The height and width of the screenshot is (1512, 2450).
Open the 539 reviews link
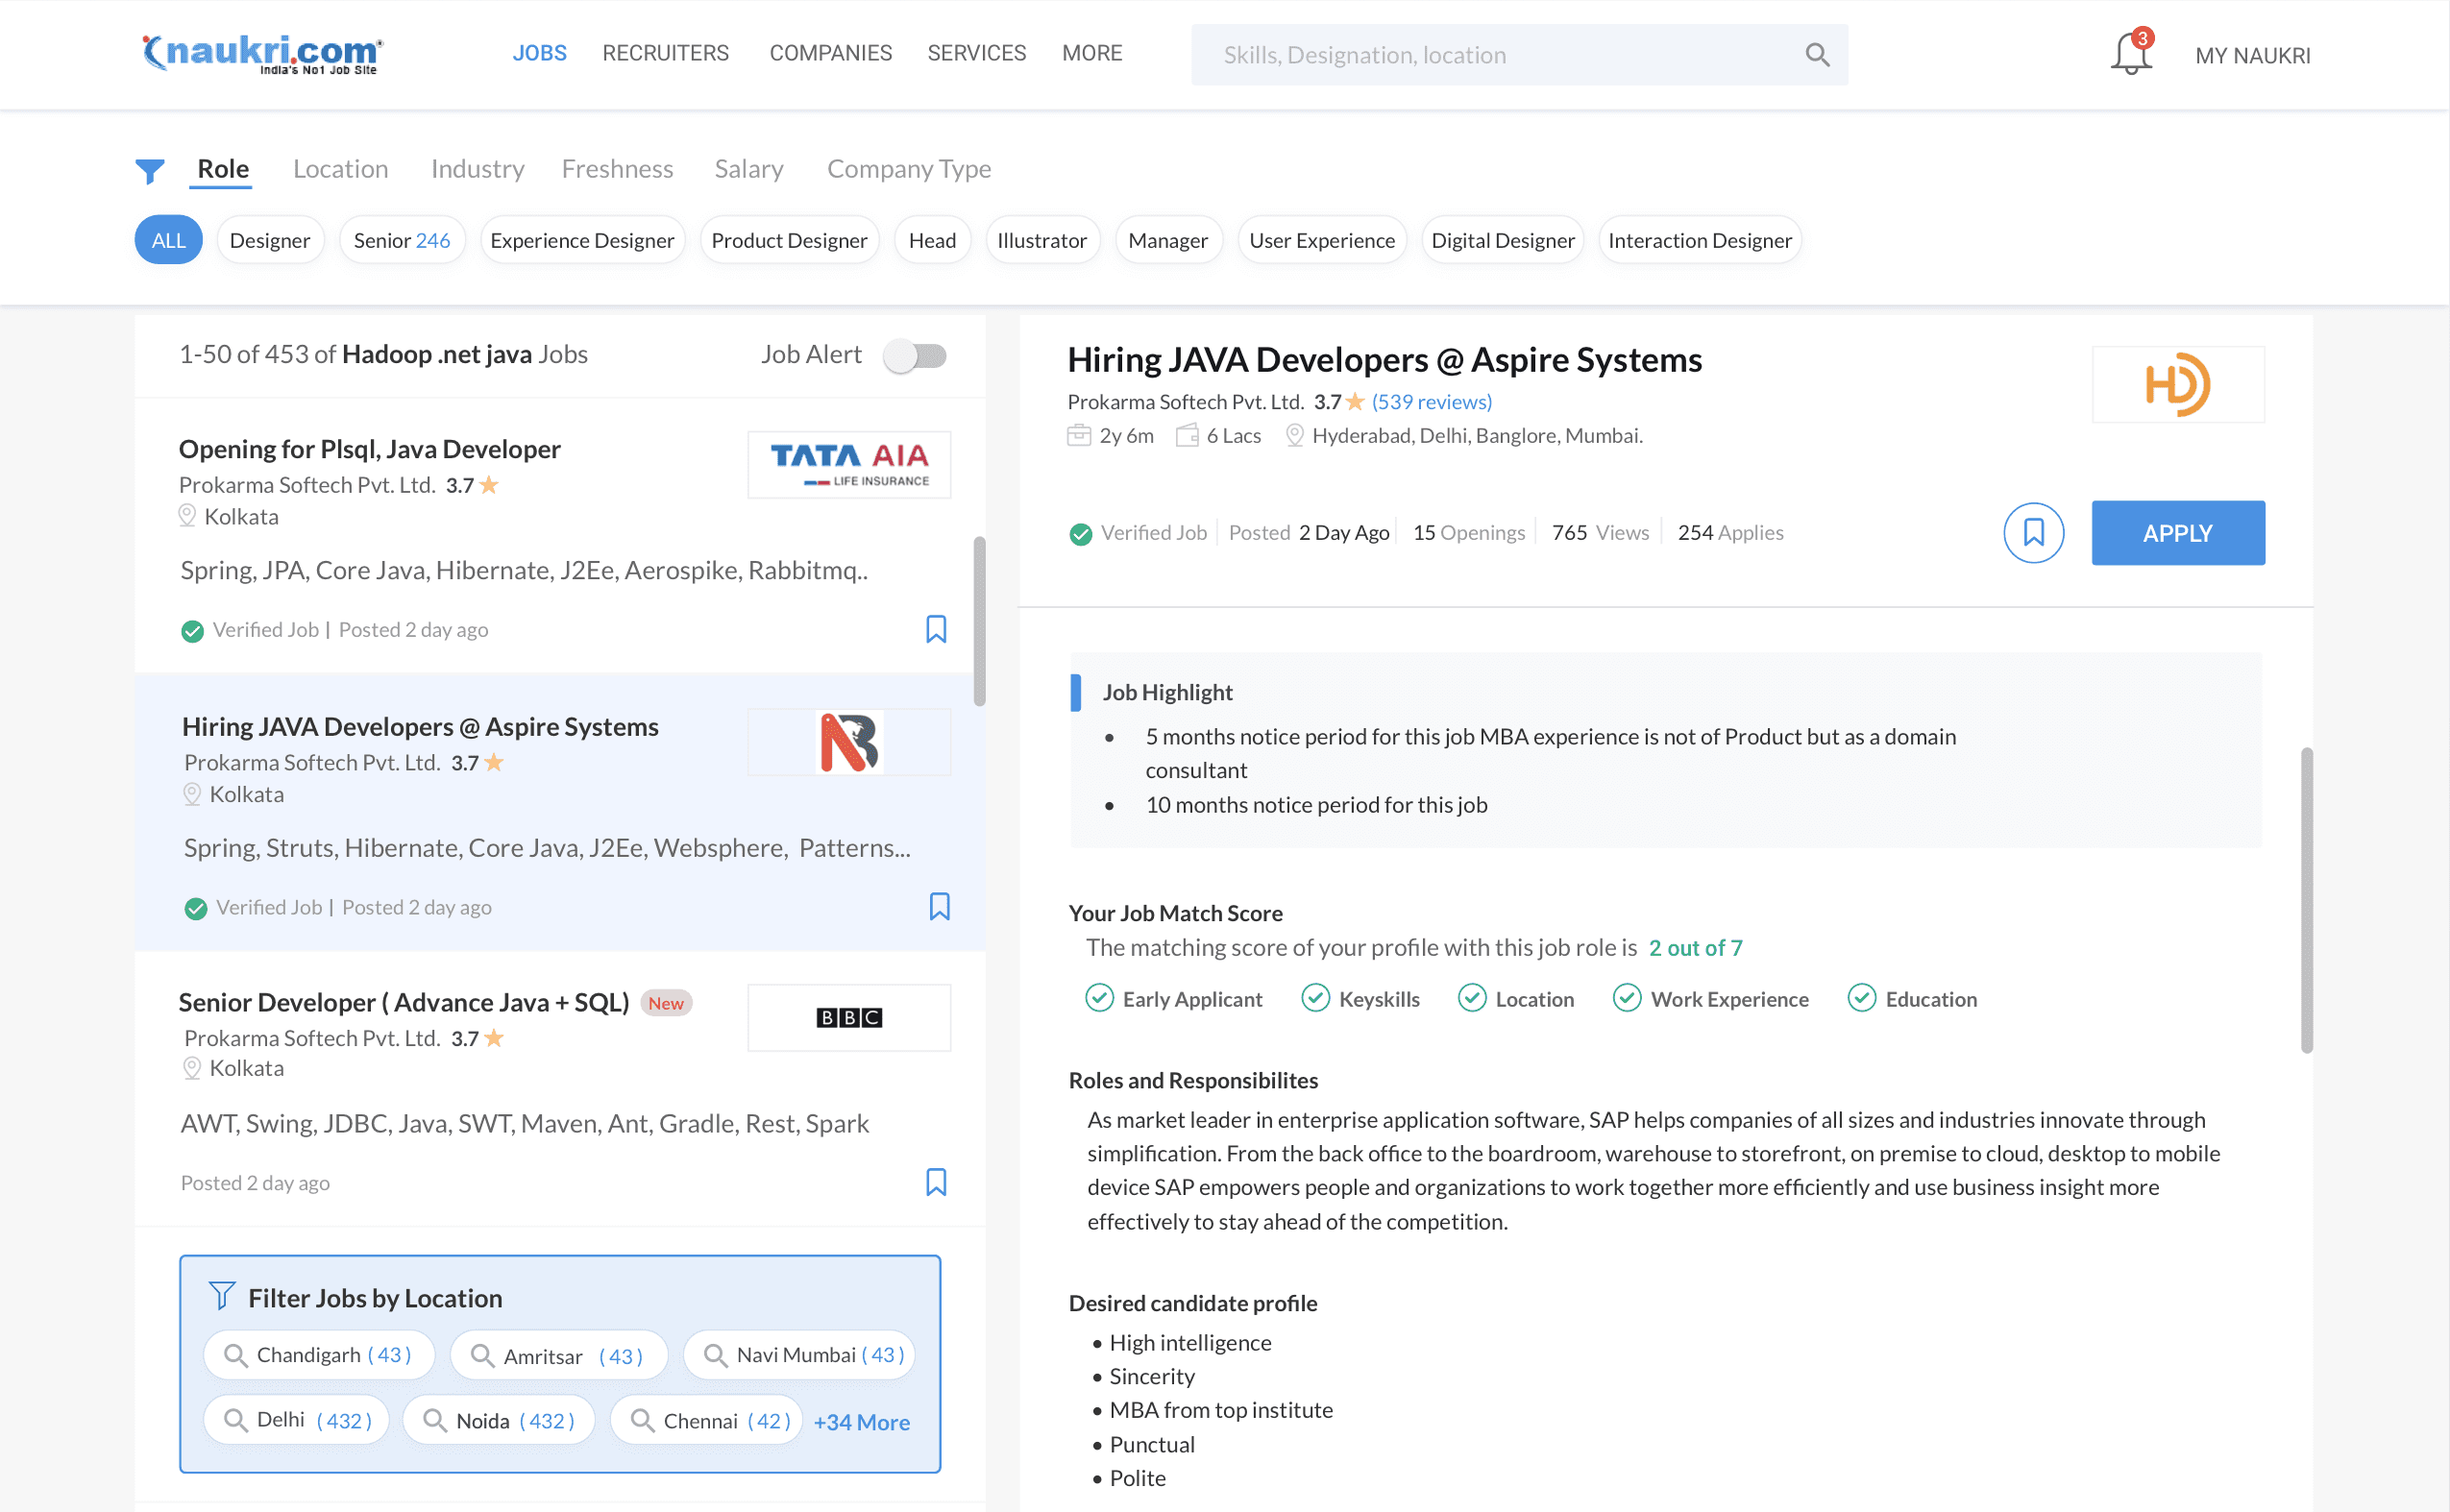click(x=1430, y=402)
